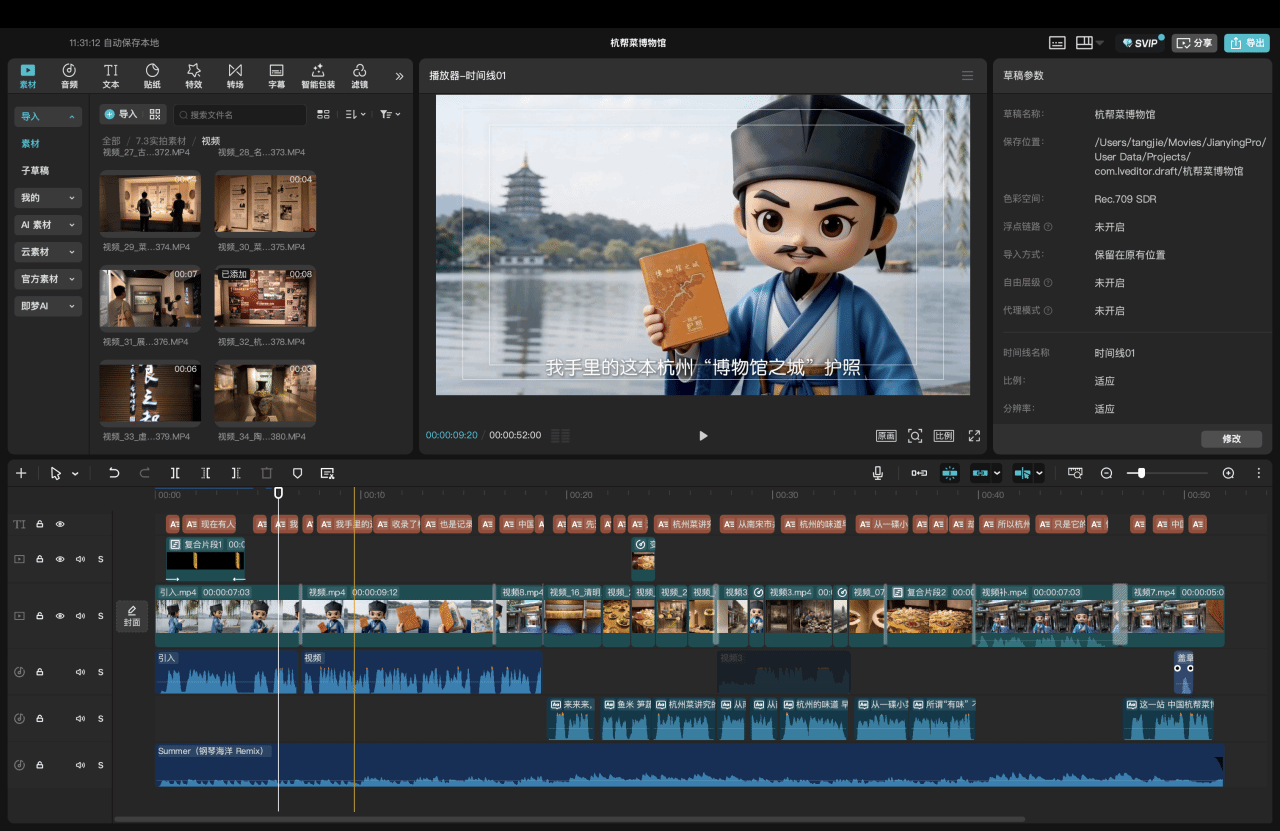
Task: Click the microphone record voiceover icon
Action: [878, 473]
